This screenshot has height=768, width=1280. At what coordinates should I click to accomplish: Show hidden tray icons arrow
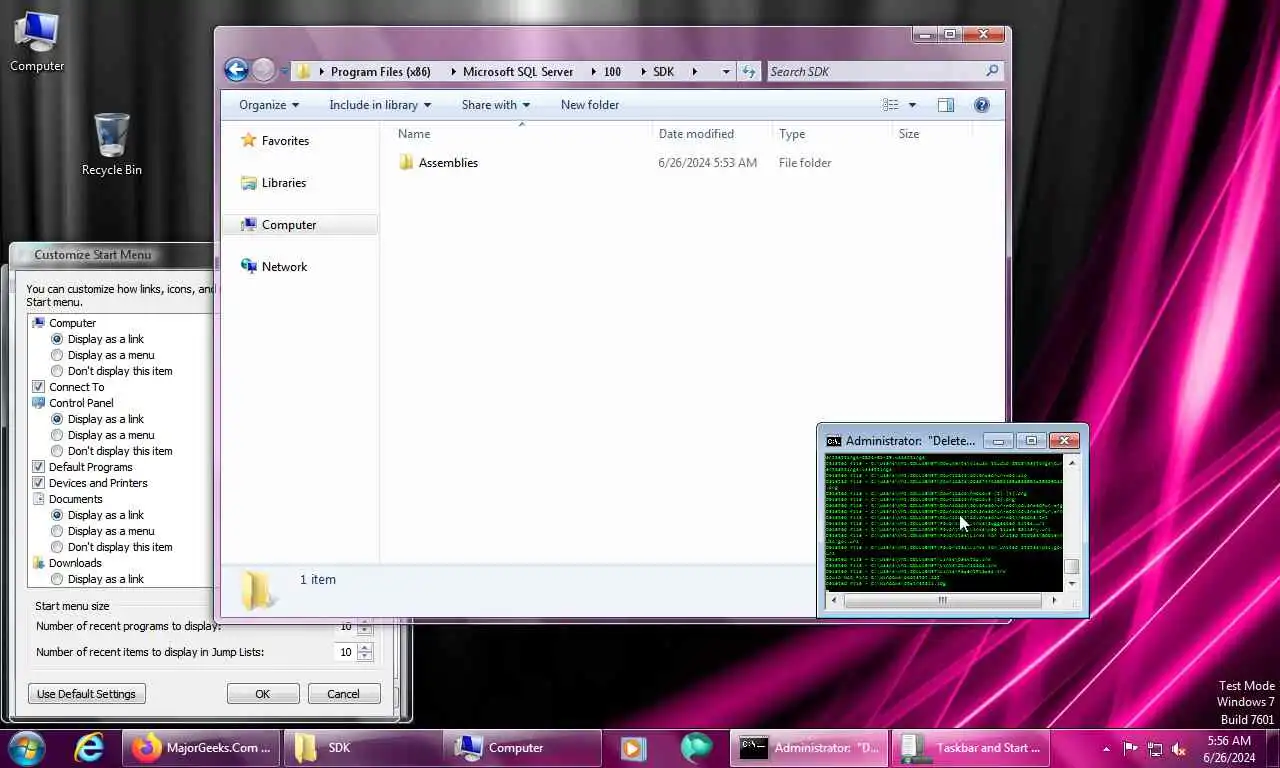click(1106, 748)
